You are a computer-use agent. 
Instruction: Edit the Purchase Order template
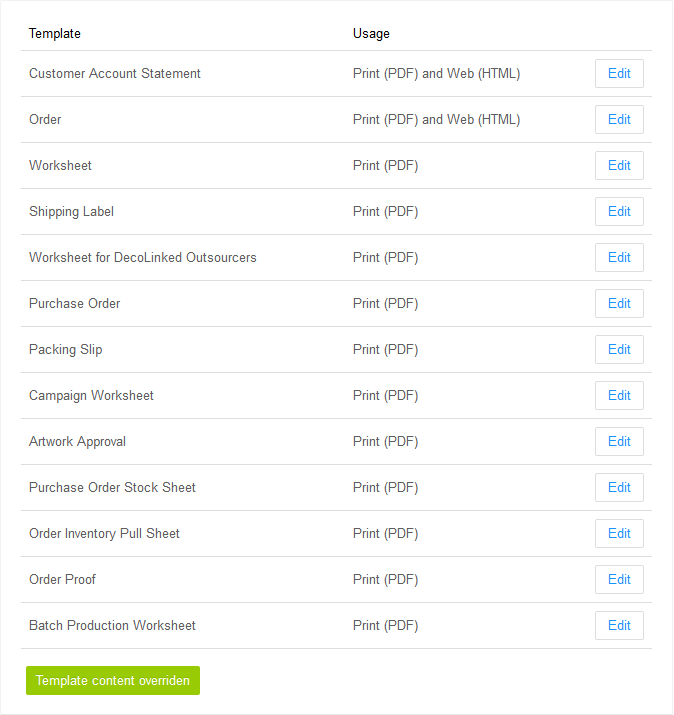[619, 304]
